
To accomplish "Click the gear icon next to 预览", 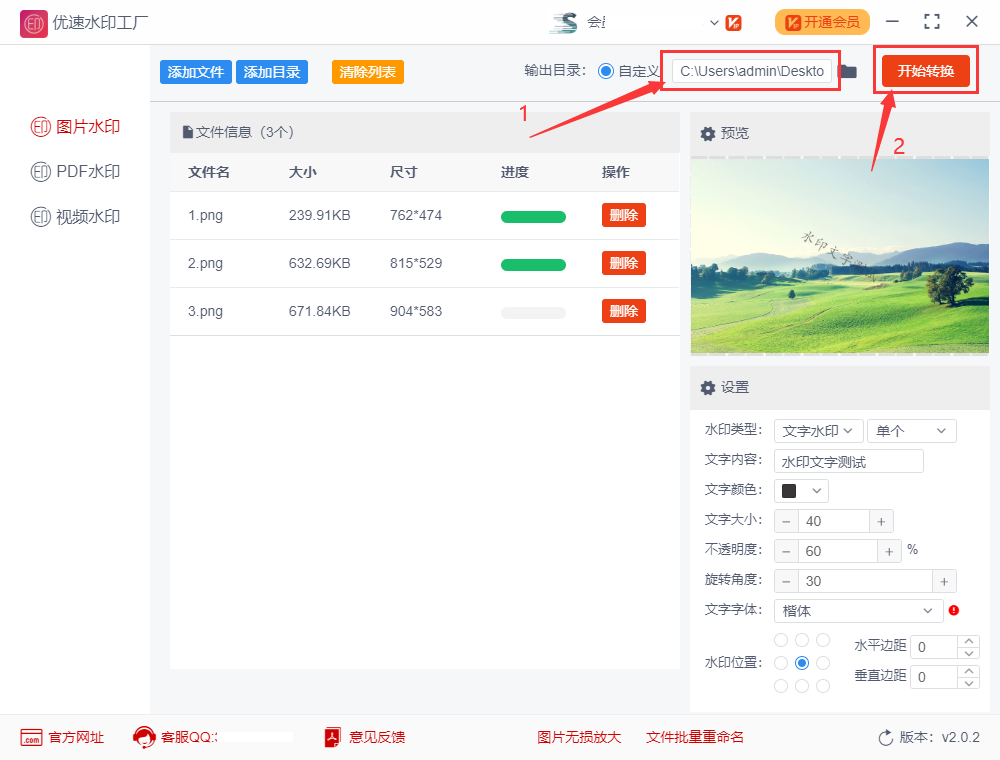I will tap(708, 134).
